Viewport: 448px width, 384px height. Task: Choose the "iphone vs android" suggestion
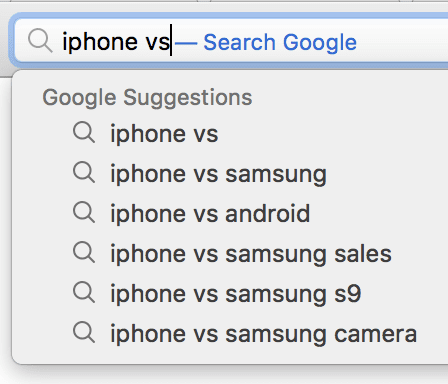[210, 213]
